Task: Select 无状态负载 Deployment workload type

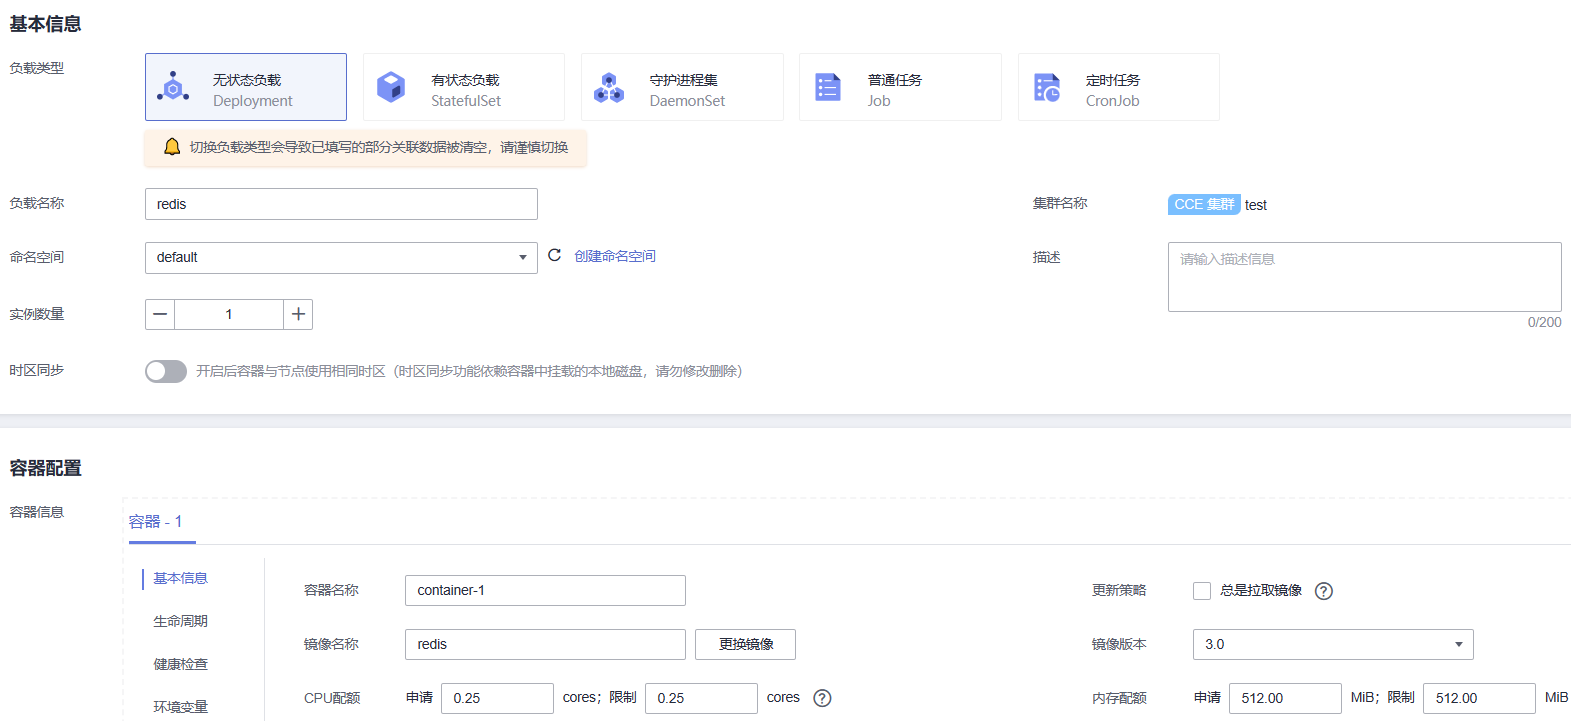Action: click(x=246, y=87)
